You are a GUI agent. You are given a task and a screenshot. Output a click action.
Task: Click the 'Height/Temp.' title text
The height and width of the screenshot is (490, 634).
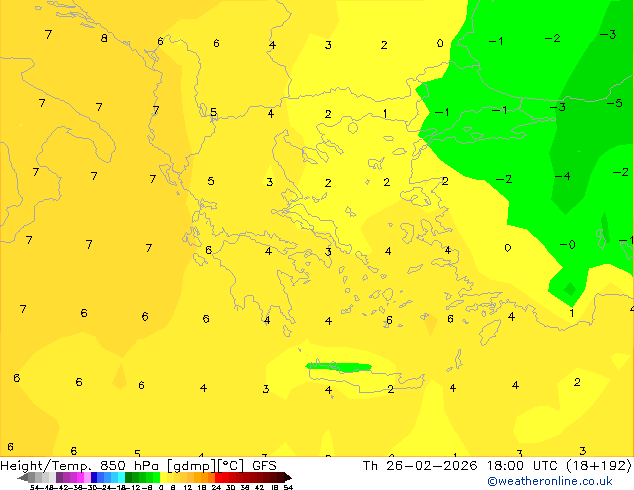pos(46,466)
